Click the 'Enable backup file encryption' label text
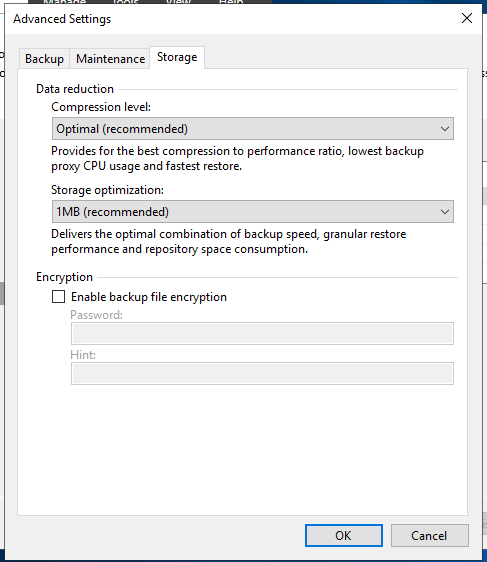This screenshot has height=562, width=487. [149, 297]
